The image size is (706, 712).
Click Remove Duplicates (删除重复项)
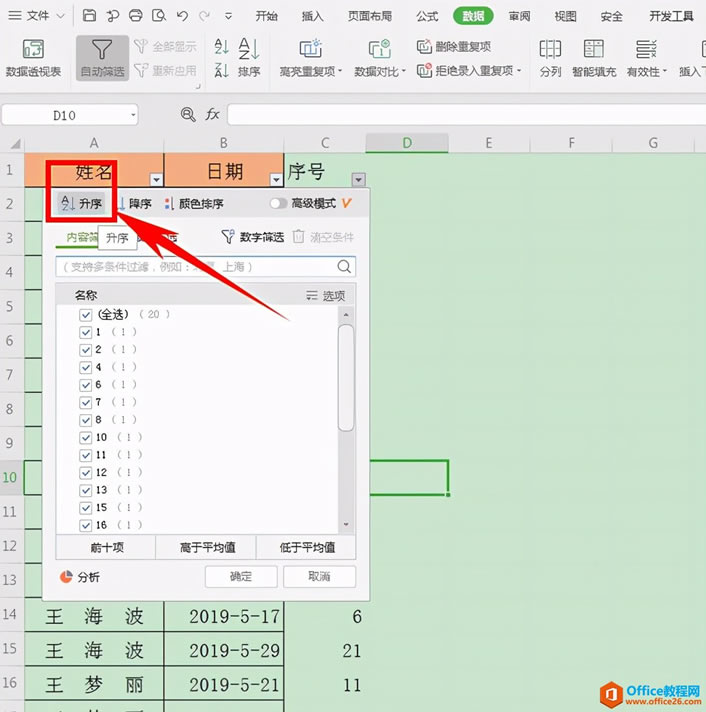[x=454, y=46]
